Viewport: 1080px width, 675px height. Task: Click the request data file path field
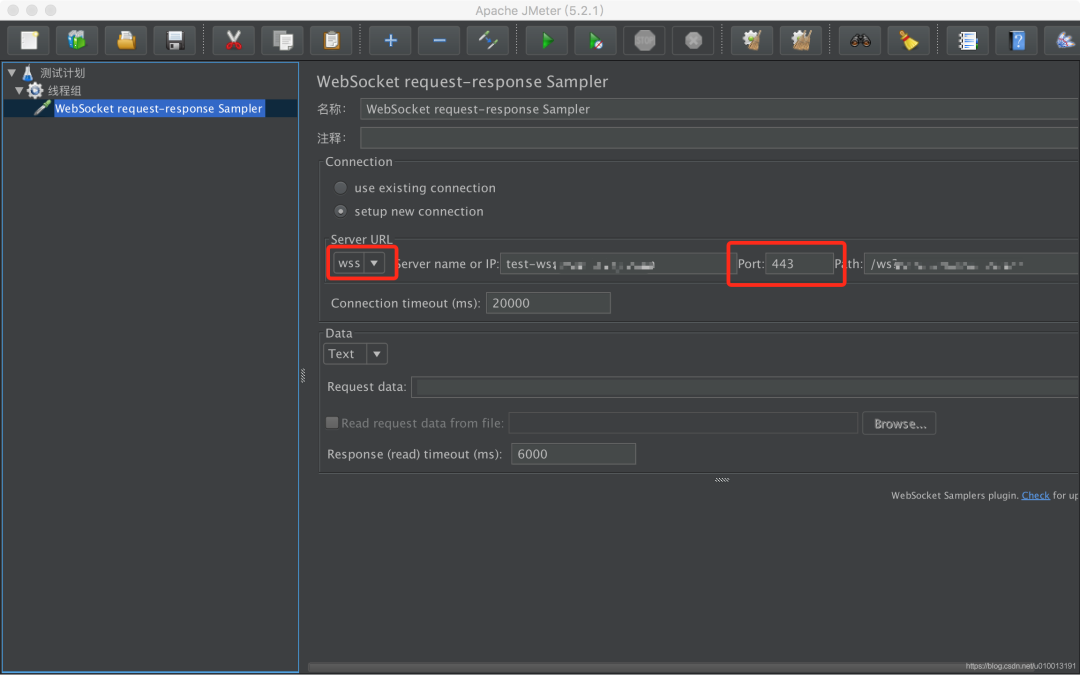click(x=683, y=423)
